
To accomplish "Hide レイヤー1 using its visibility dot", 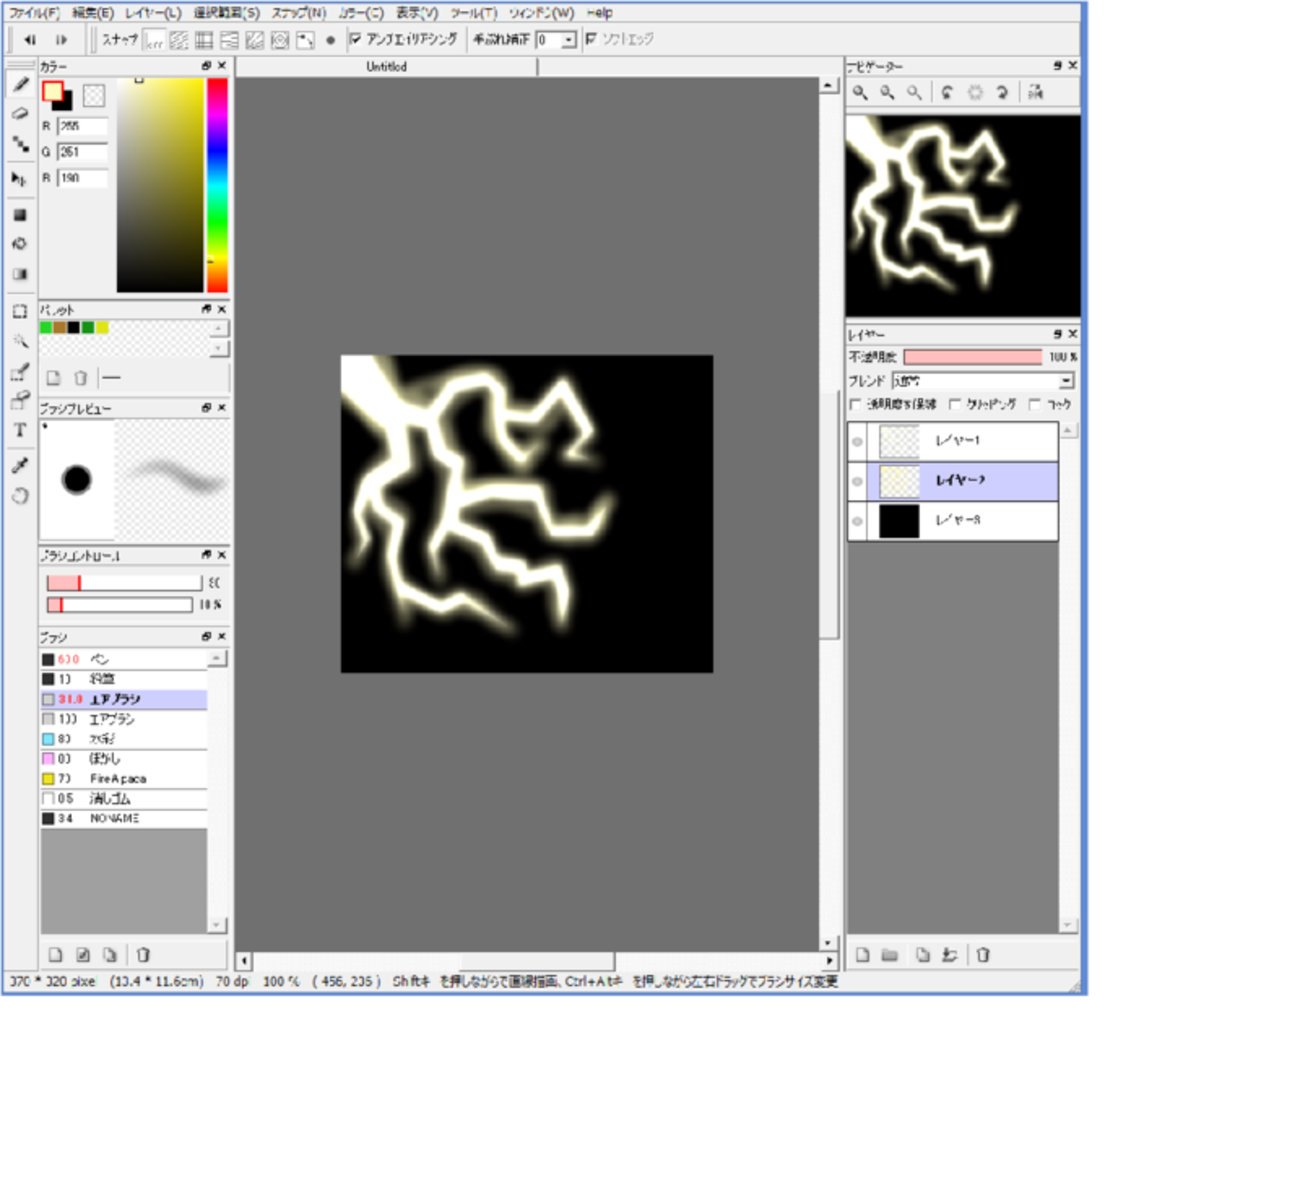I will click(x=858, y=441).
